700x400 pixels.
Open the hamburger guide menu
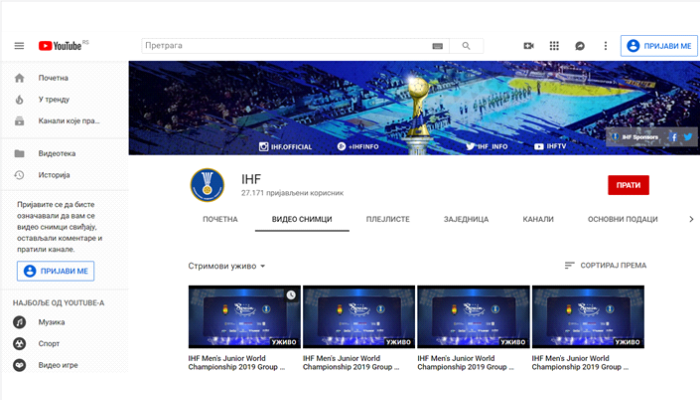(19, 46)
